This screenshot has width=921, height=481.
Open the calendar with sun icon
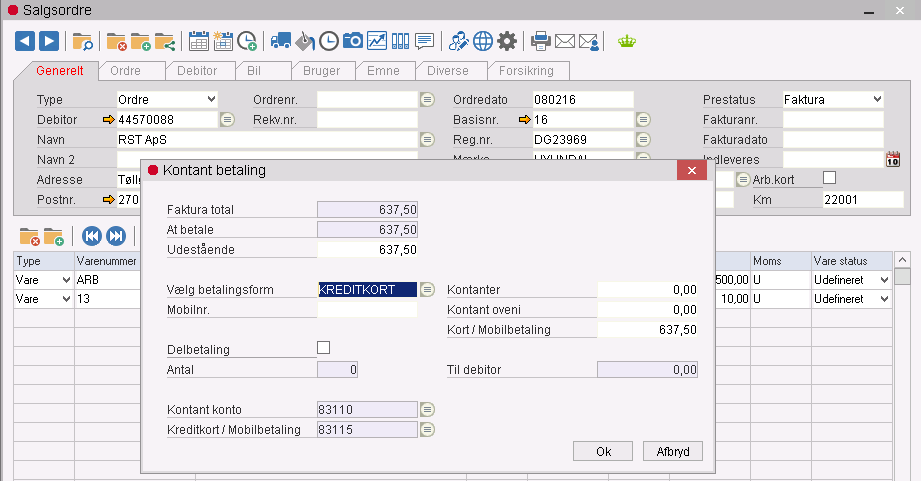[x=223, y=41]
